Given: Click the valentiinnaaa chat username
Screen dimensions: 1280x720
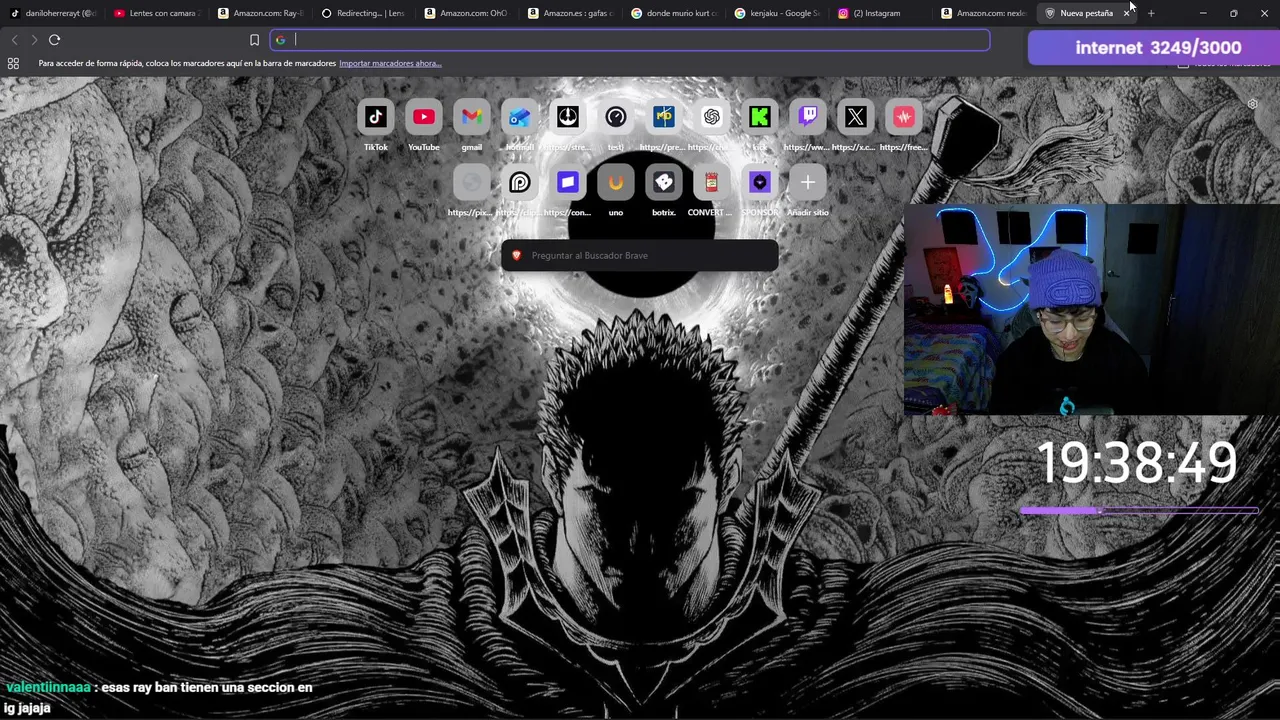Looking at the screenshot, I should click(48, 688).
